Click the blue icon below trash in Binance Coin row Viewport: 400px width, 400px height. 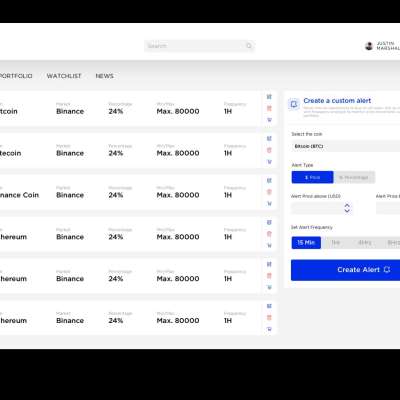[x=269, y=203]
